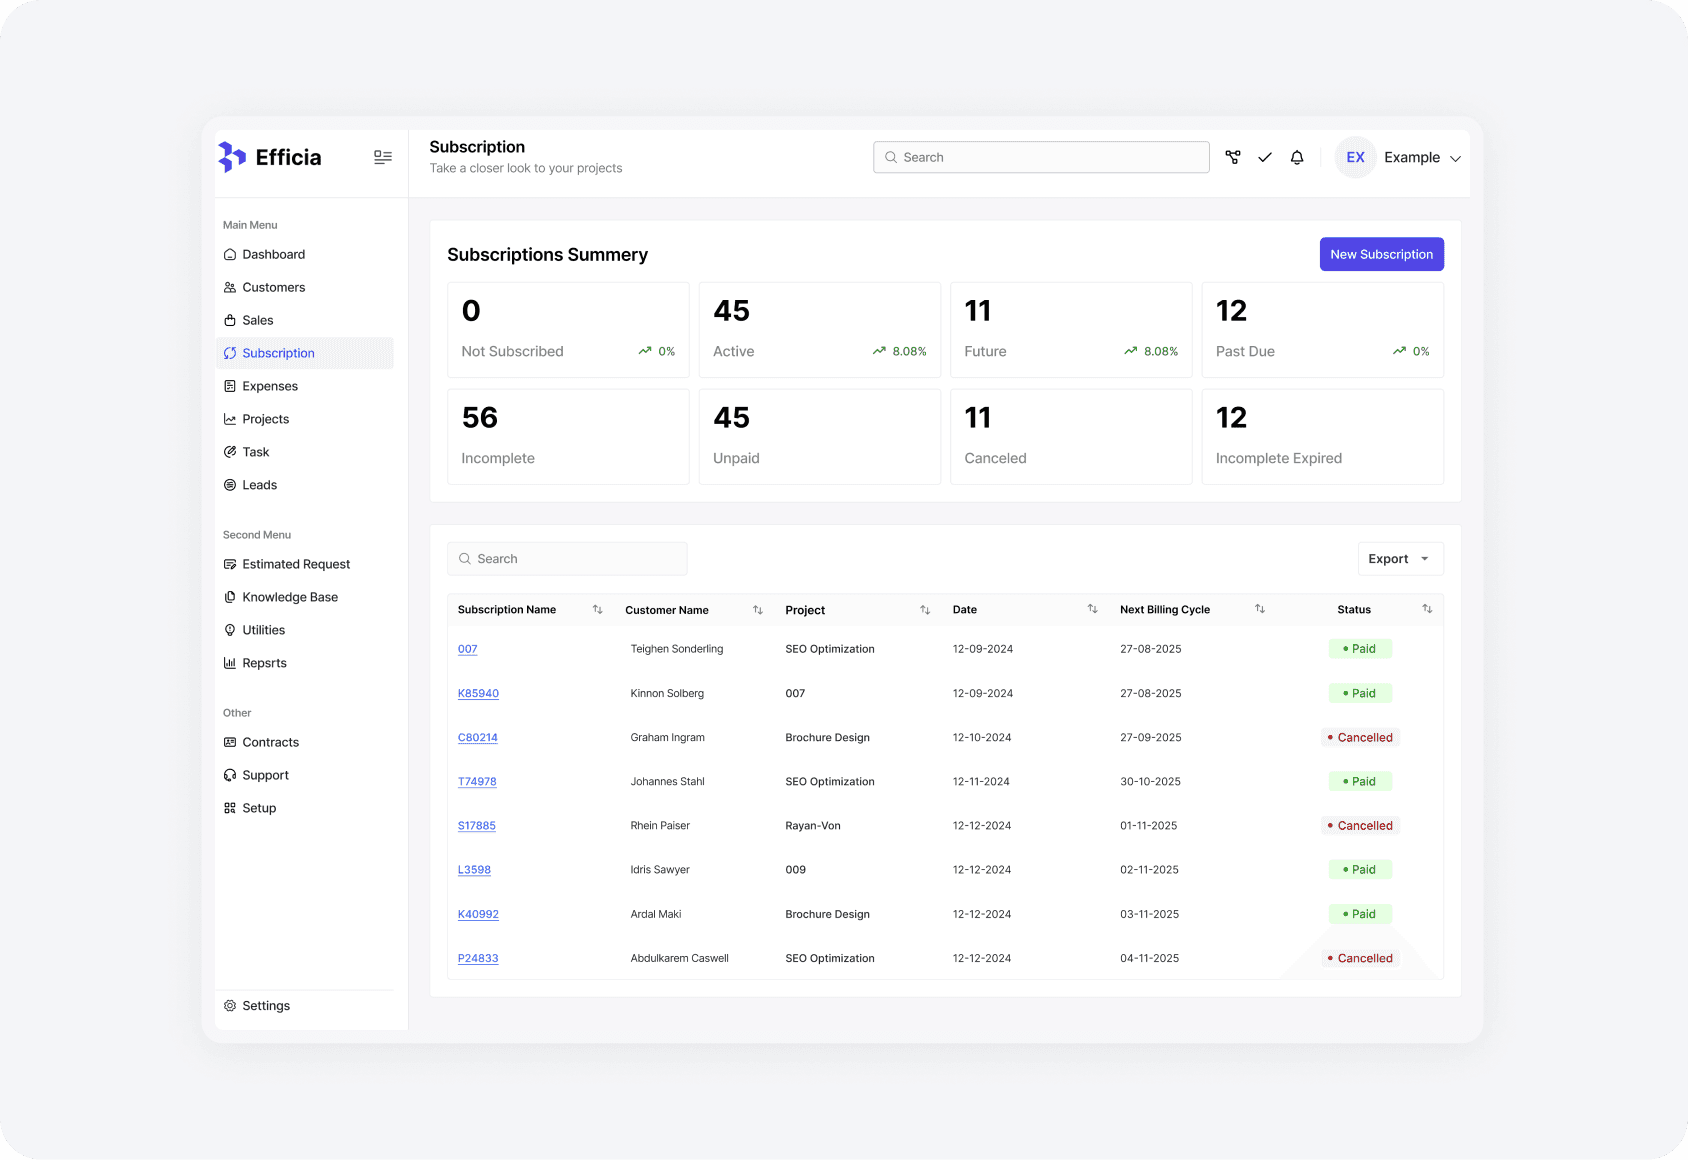Click customer name Abdulkarem Caswell
The image size is (1688, 1160).
pos(680,958)
